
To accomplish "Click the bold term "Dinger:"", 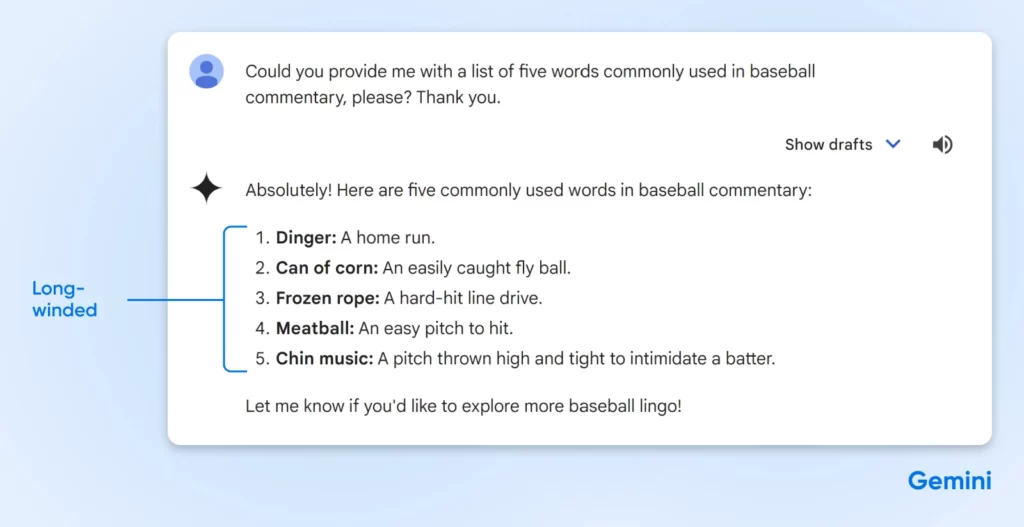I will point(306,238).
